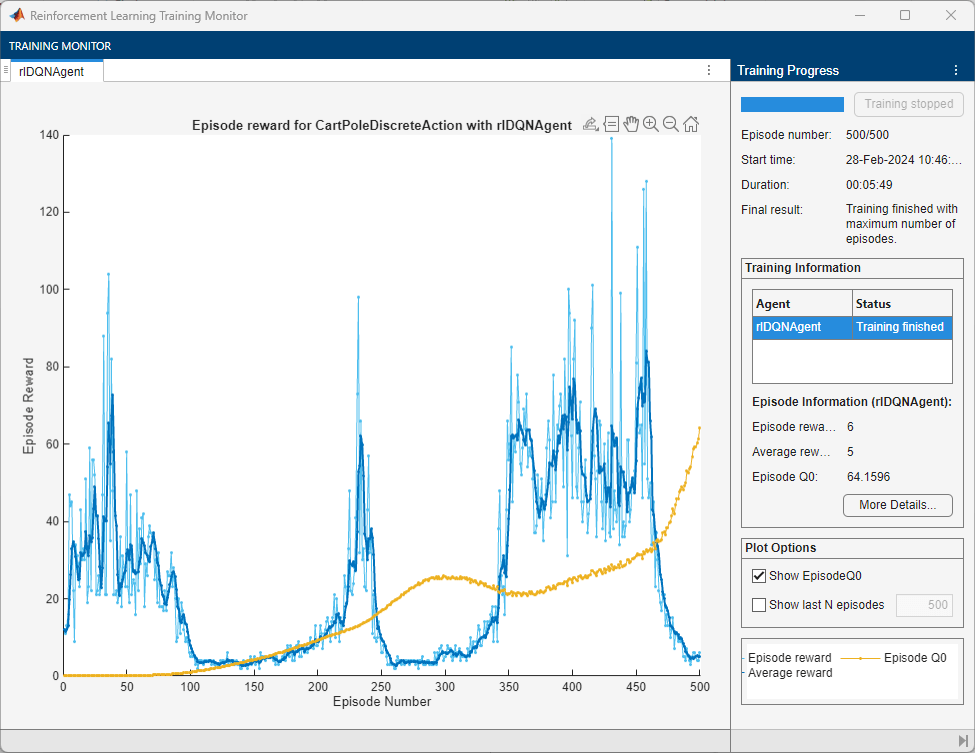Open the axes export menu icon

coord(590,124)
